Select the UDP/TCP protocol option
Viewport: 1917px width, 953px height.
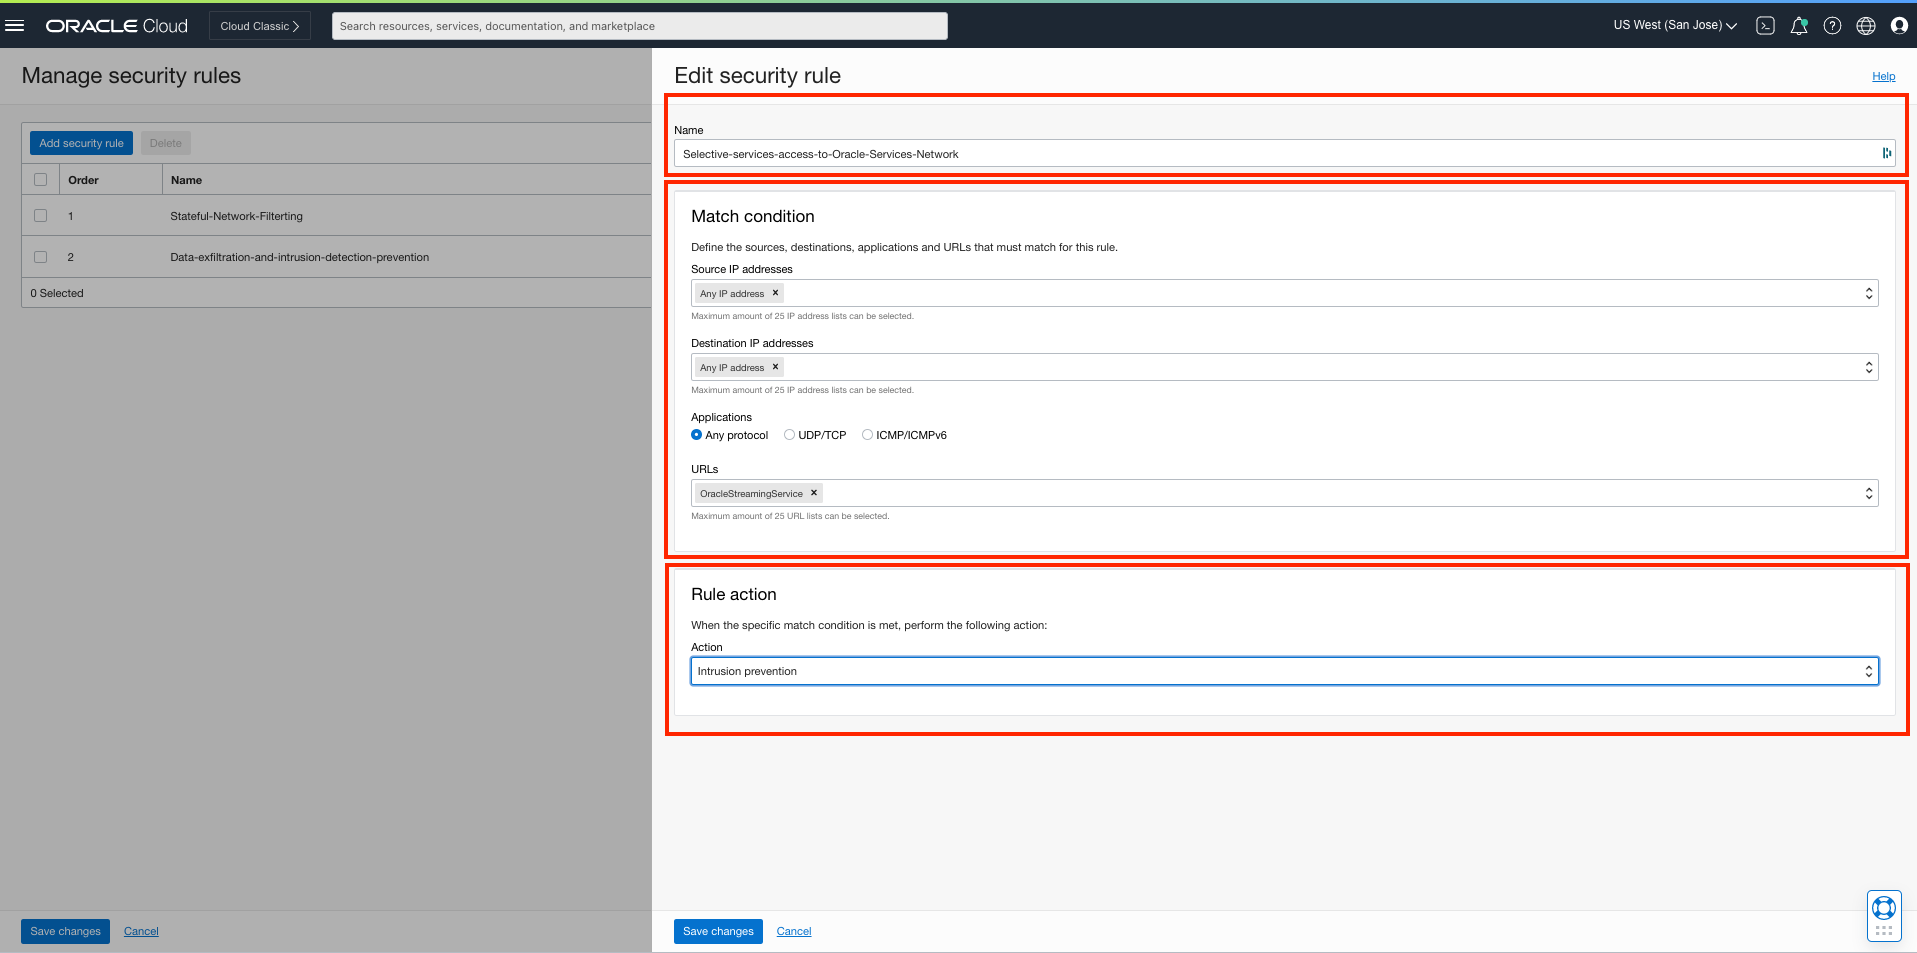789,434
